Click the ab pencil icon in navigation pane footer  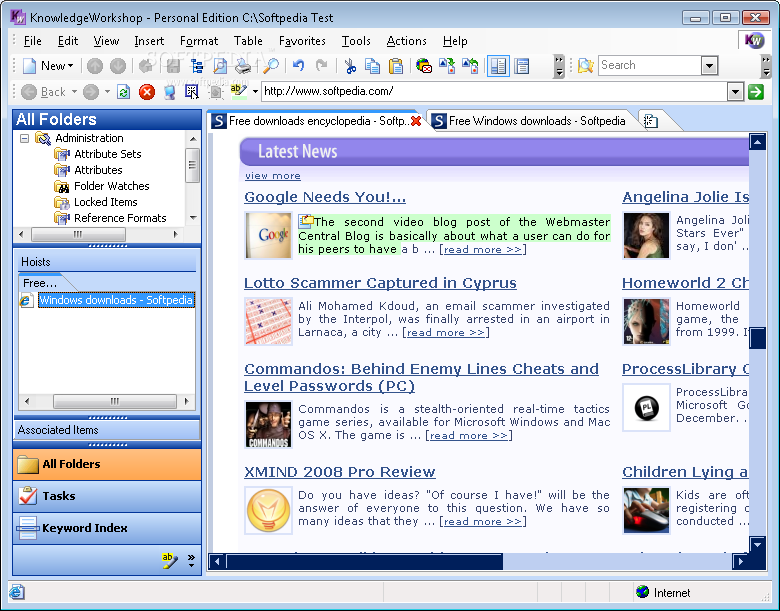(170, 561)
